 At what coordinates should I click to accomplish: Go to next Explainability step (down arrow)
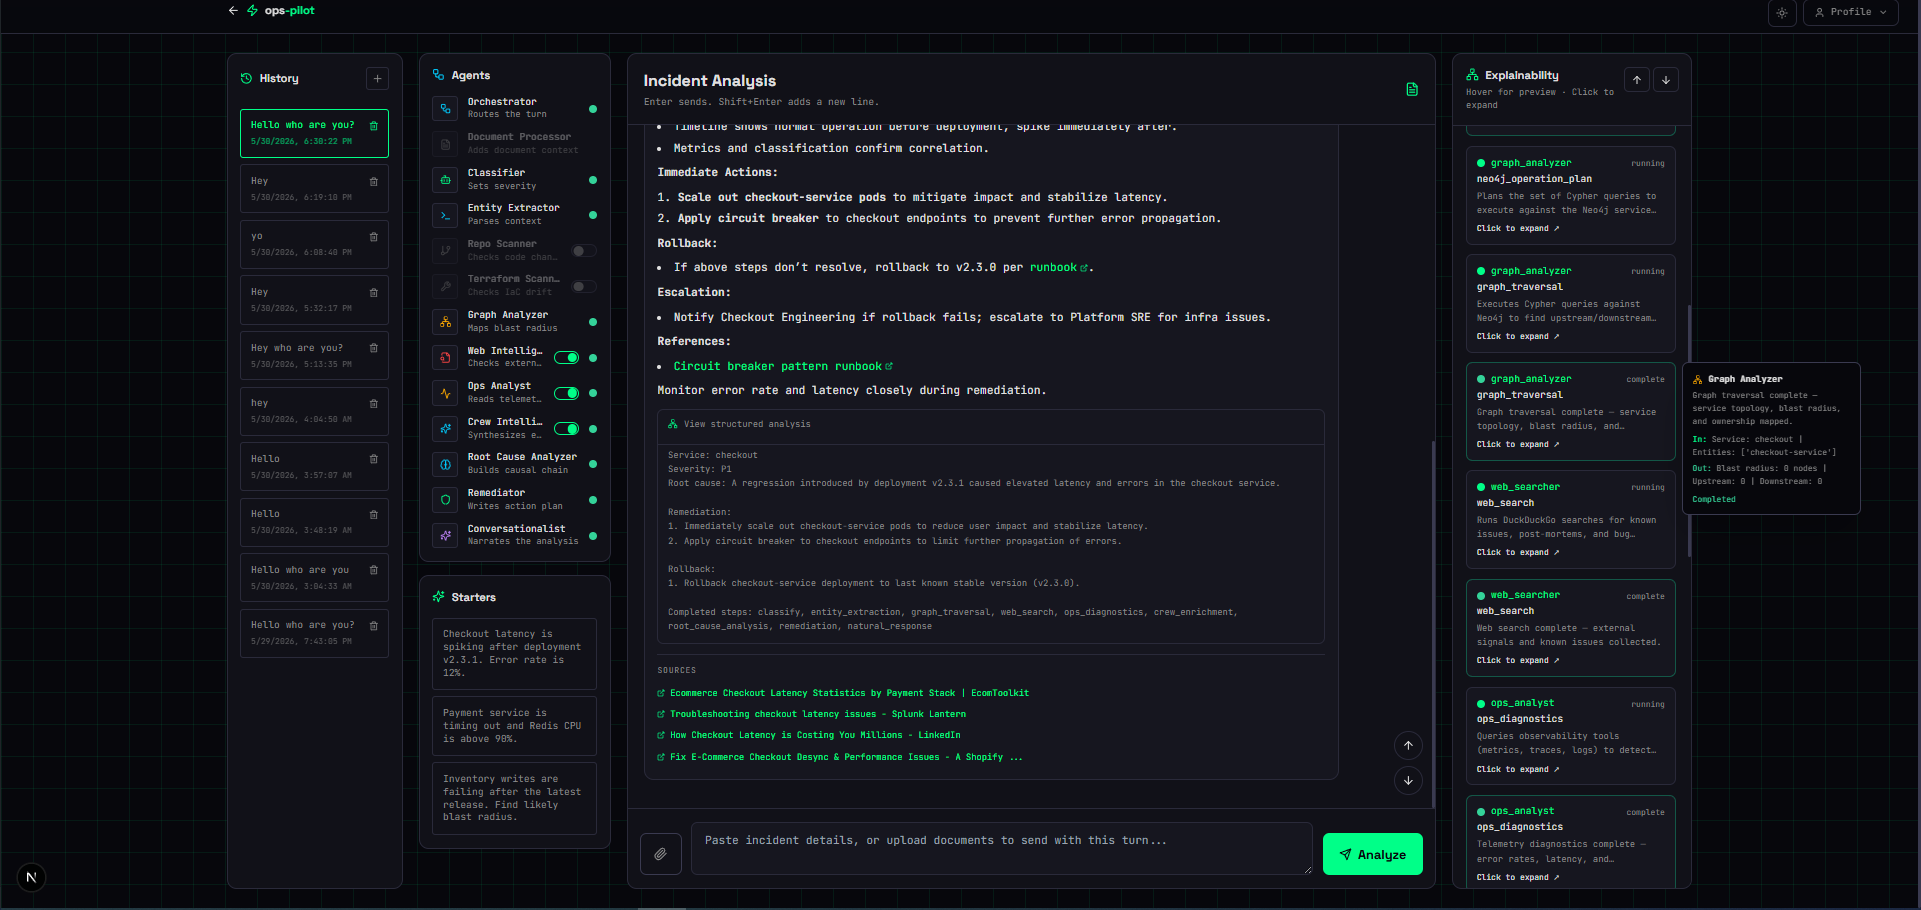[1666, 80]
